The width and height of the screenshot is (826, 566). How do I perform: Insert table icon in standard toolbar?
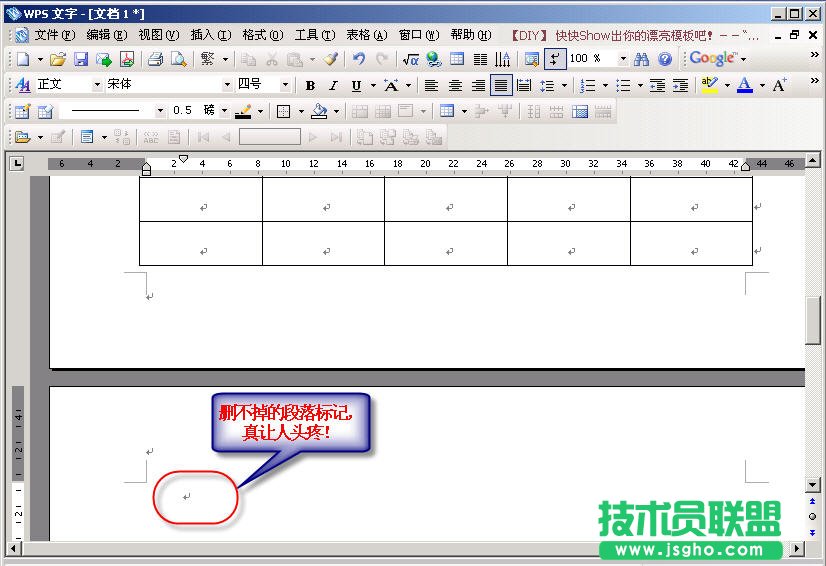point(457,59)
